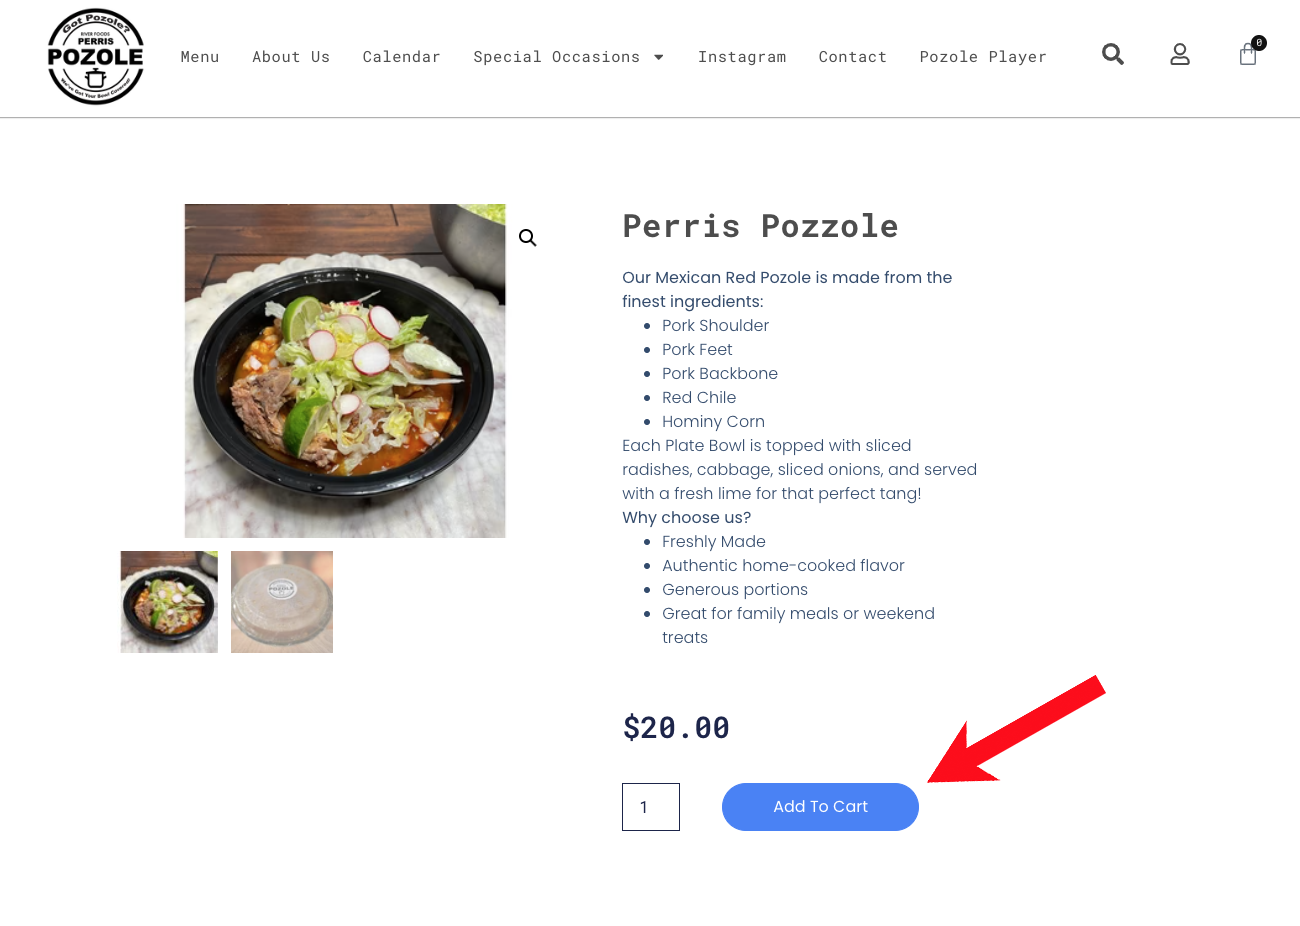Visit the Instagram nav link

tap(742, 57)
